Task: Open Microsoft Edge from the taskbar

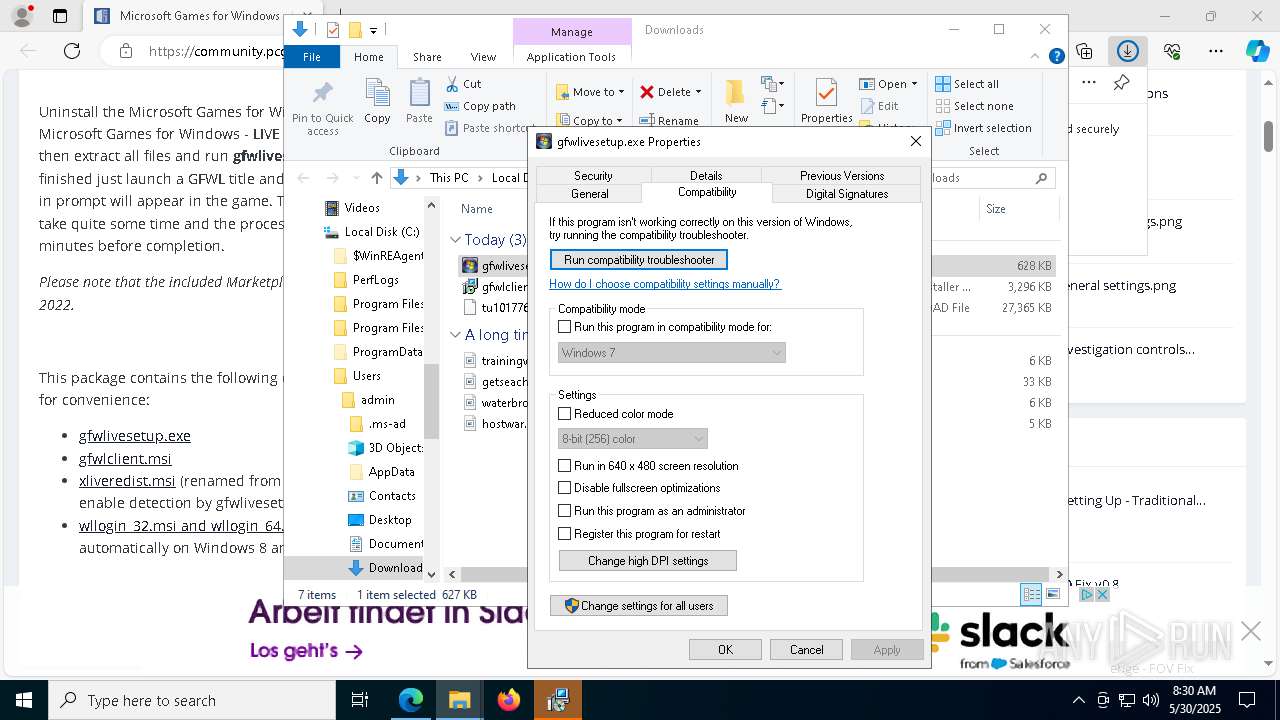Action: pos(411,700)
